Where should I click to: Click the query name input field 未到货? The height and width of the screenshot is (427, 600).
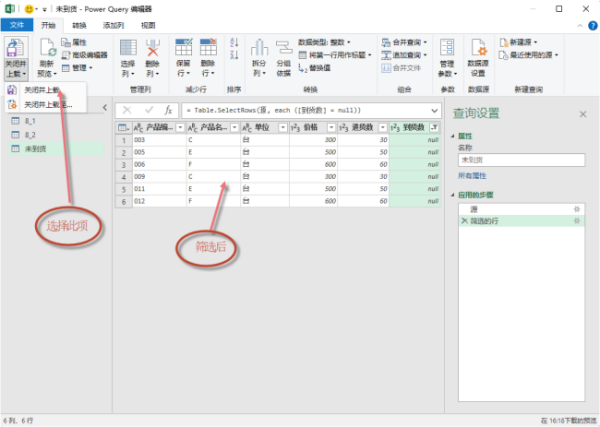point(521,159)
